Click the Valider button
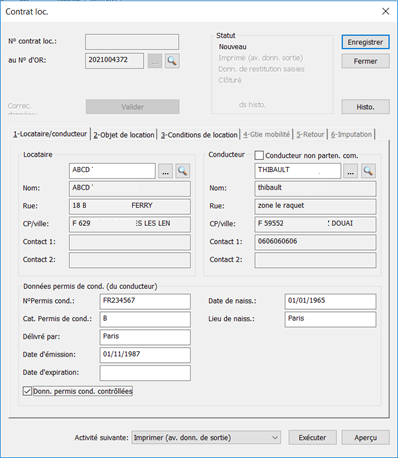Viewport: 398px width, 458px height. (133, 107)
